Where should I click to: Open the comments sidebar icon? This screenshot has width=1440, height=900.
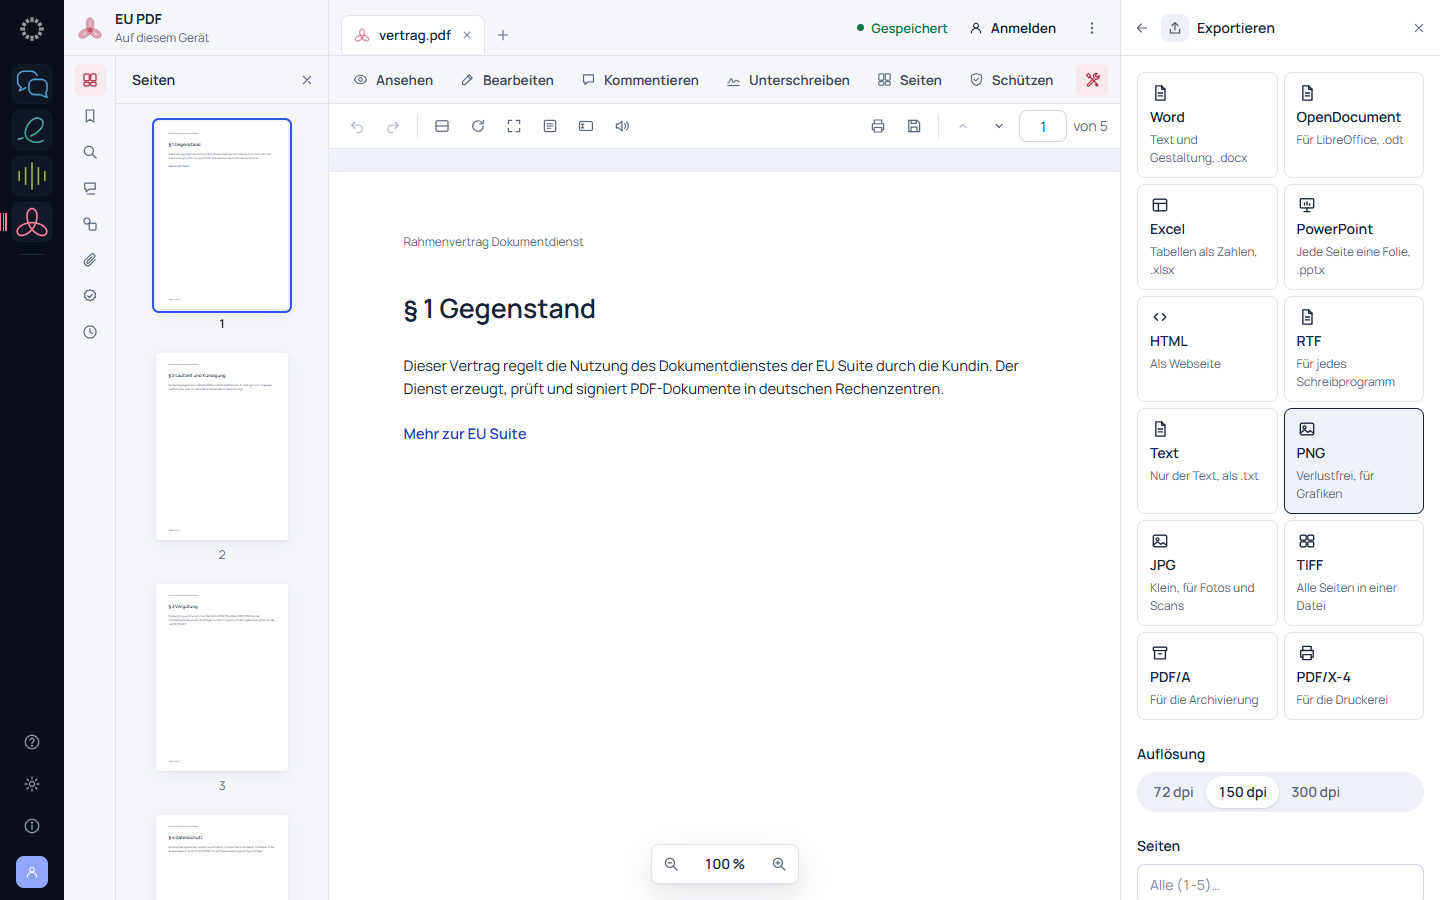[90, 188]
